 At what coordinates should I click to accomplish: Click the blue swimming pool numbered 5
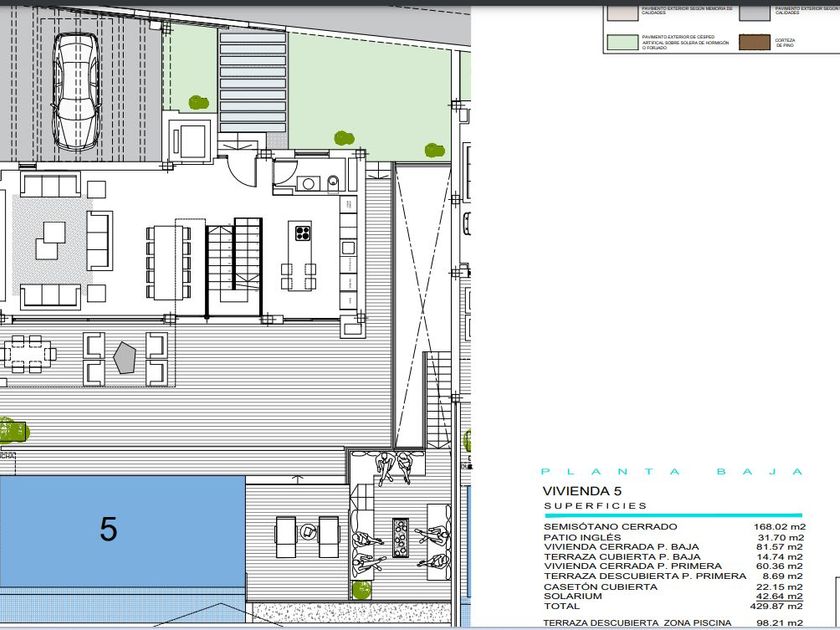[x=120, y=530]
